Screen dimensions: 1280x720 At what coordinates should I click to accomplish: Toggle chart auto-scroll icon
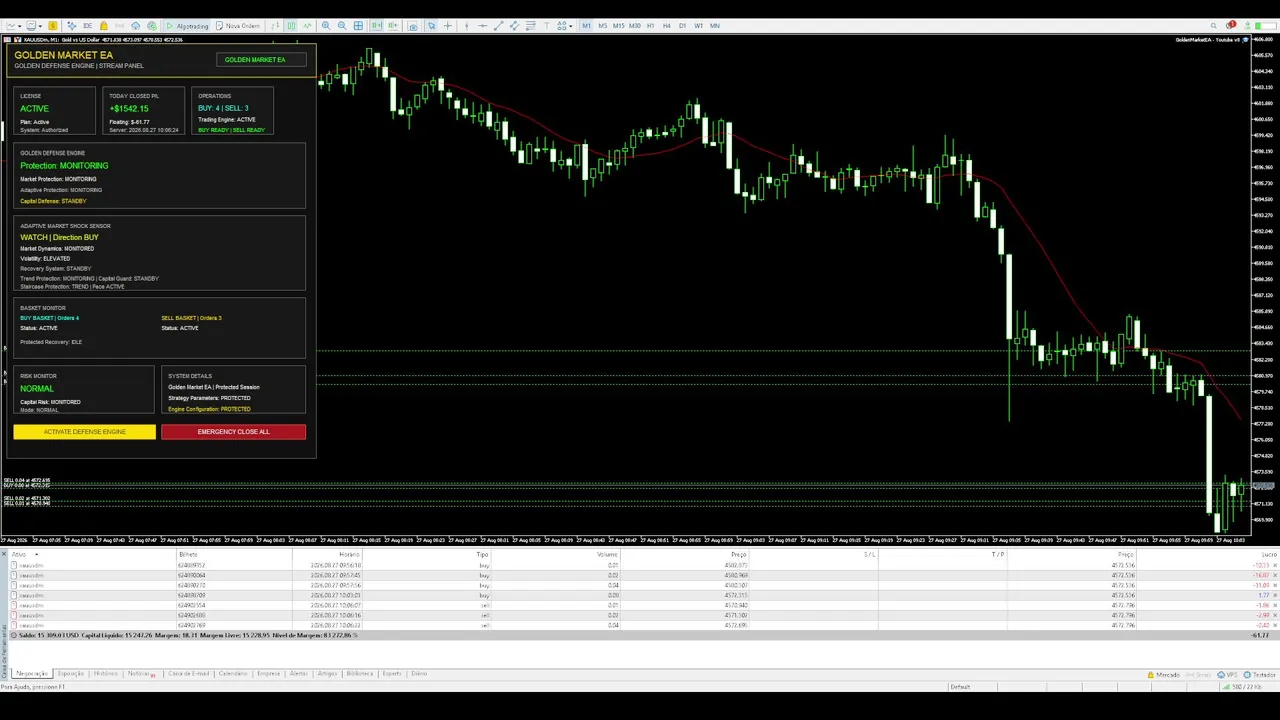376,26
